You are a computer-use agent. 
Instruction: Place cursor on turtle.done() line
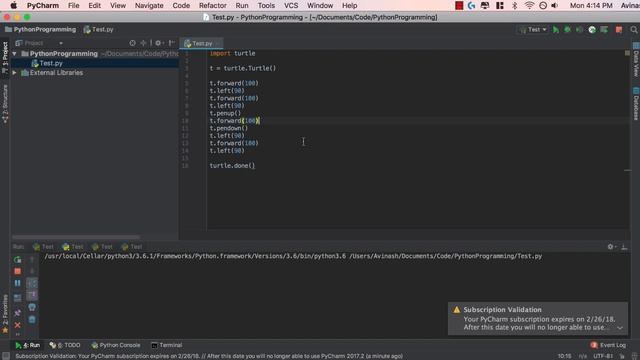(x=232, y=166)
